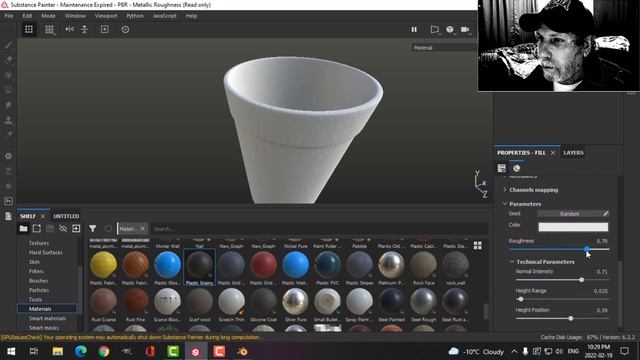This screenshot has height=360, width=640.
Task: Open the Viewport menu
Action: click(x=106, y=16)
